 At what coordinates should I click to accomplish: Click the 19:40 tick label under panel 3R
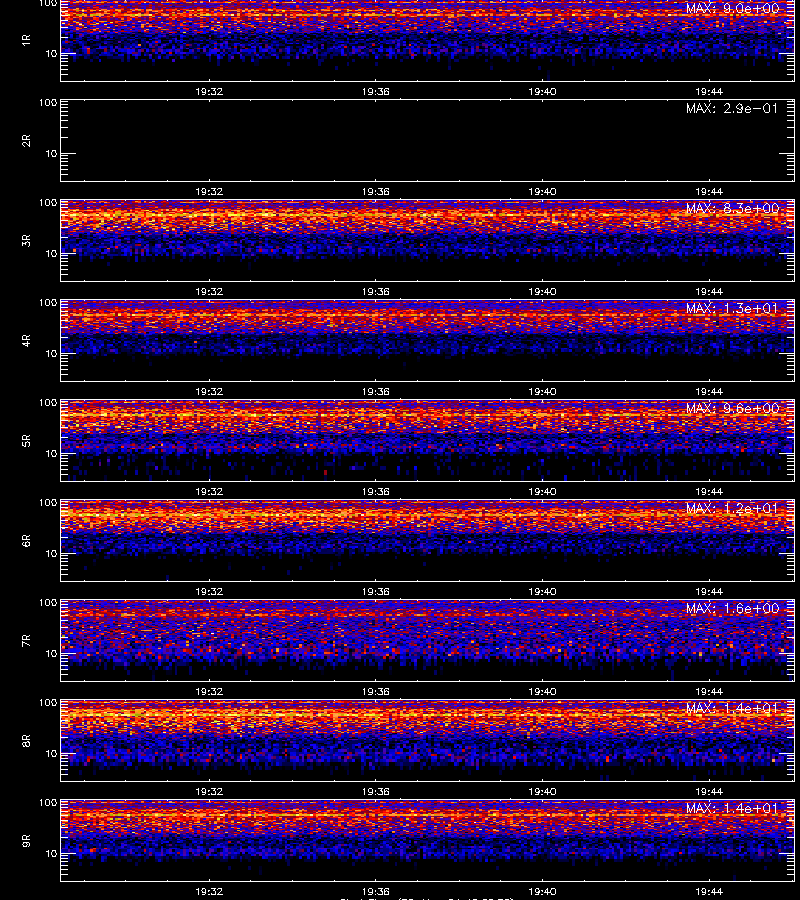[542, 292]
